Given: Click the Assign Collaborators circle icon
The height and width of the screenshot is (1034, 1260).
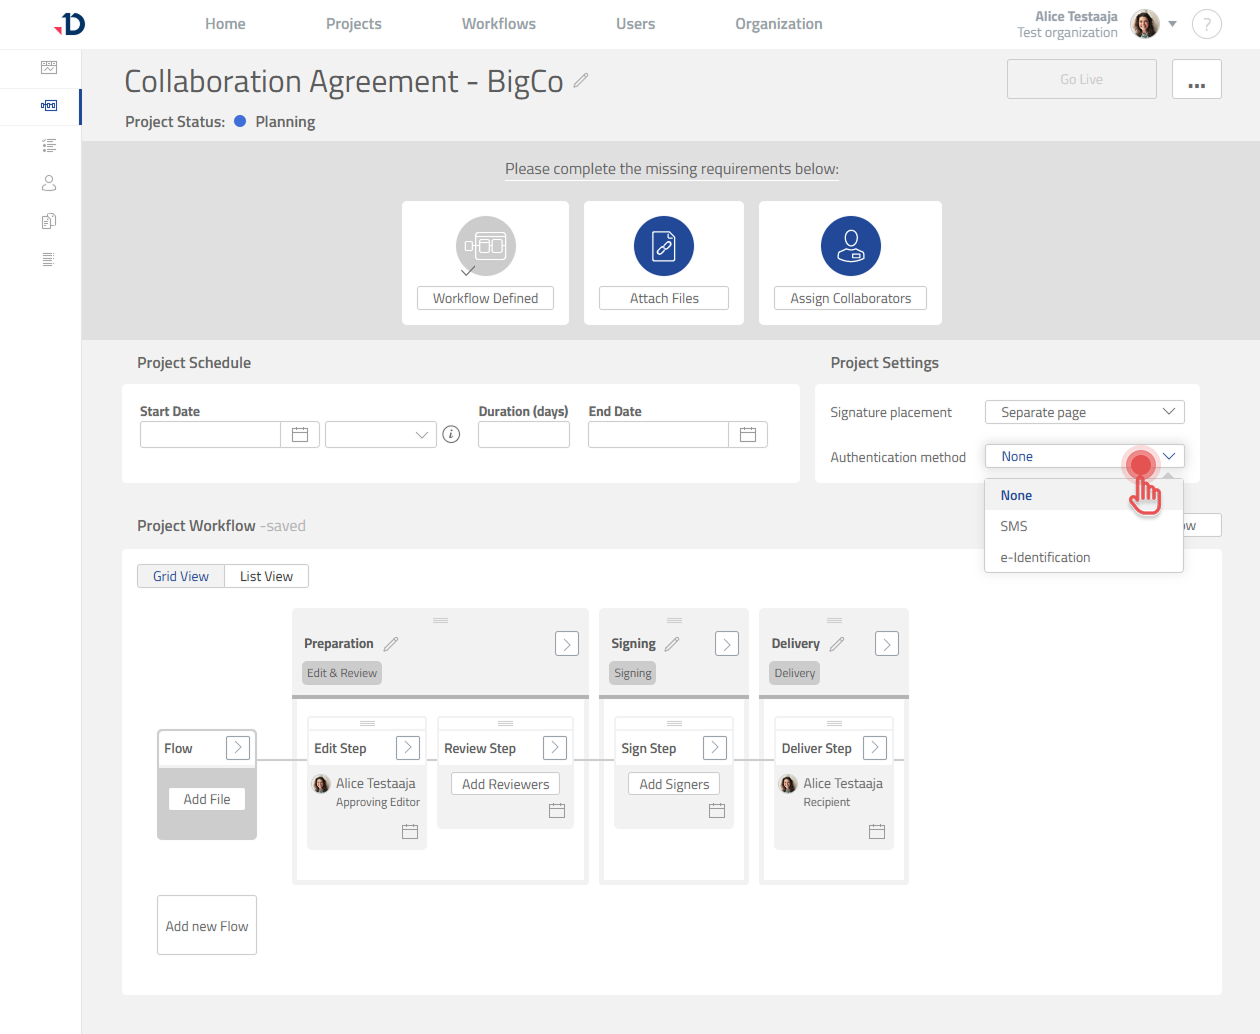Looking at the screenshot, I should click(850, 246).
